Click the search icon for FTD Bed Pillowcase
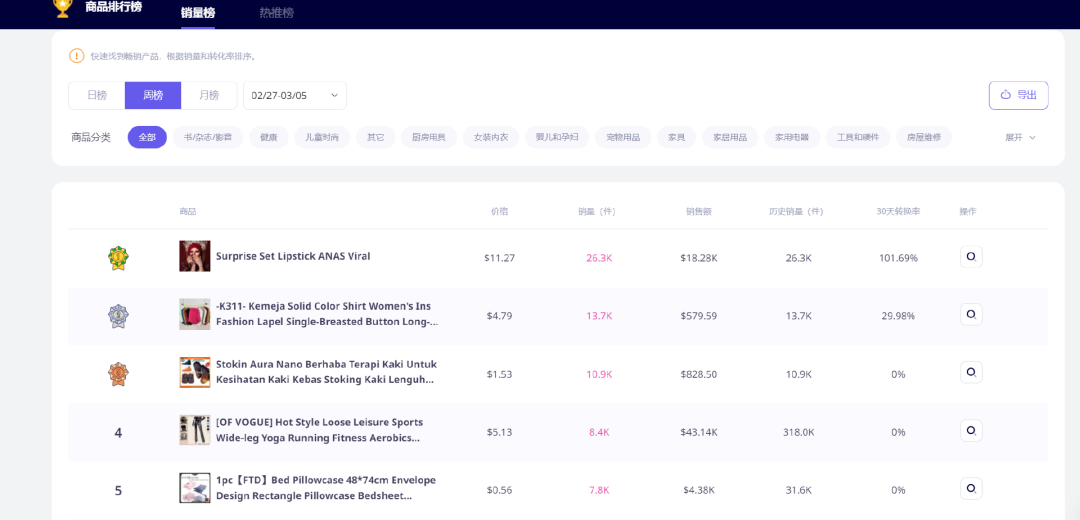Image resolution: width=1080 pixels, height=520 pixels. point(970,489)
